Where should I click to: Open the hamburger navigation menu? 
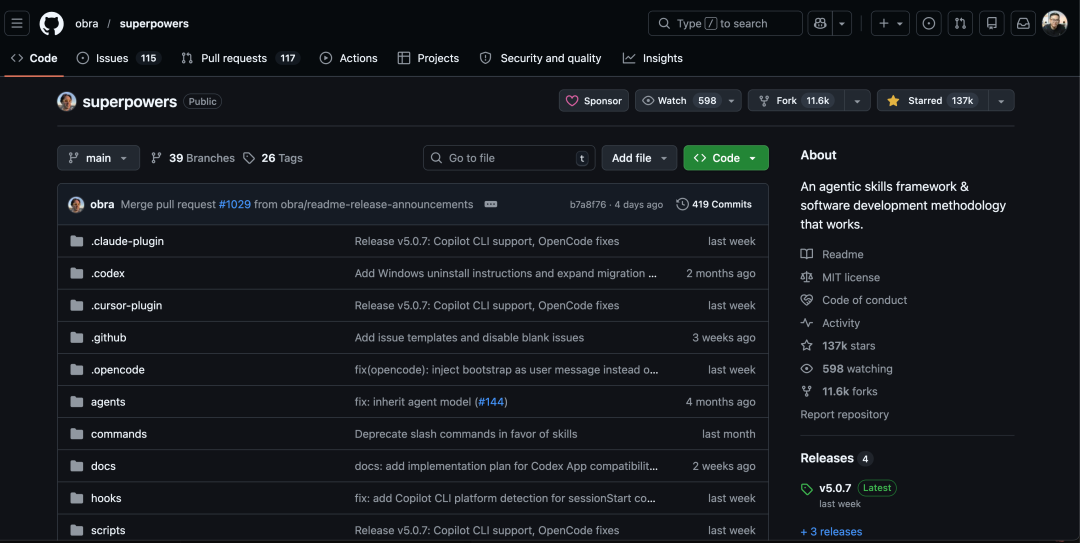[x=17, y=23]
